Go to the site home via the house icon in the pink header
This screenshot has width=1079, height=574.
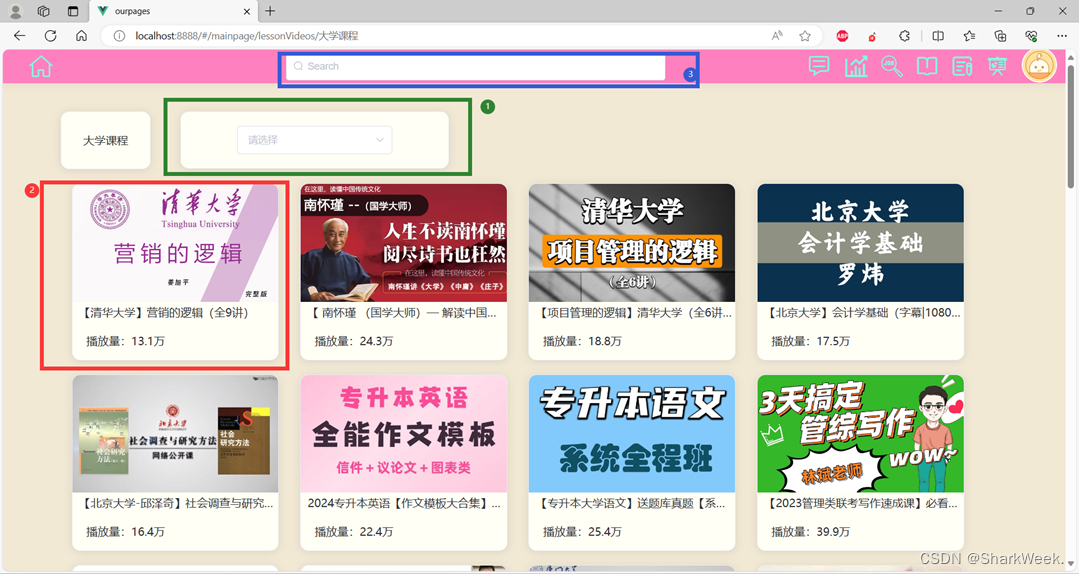(41, 67)
